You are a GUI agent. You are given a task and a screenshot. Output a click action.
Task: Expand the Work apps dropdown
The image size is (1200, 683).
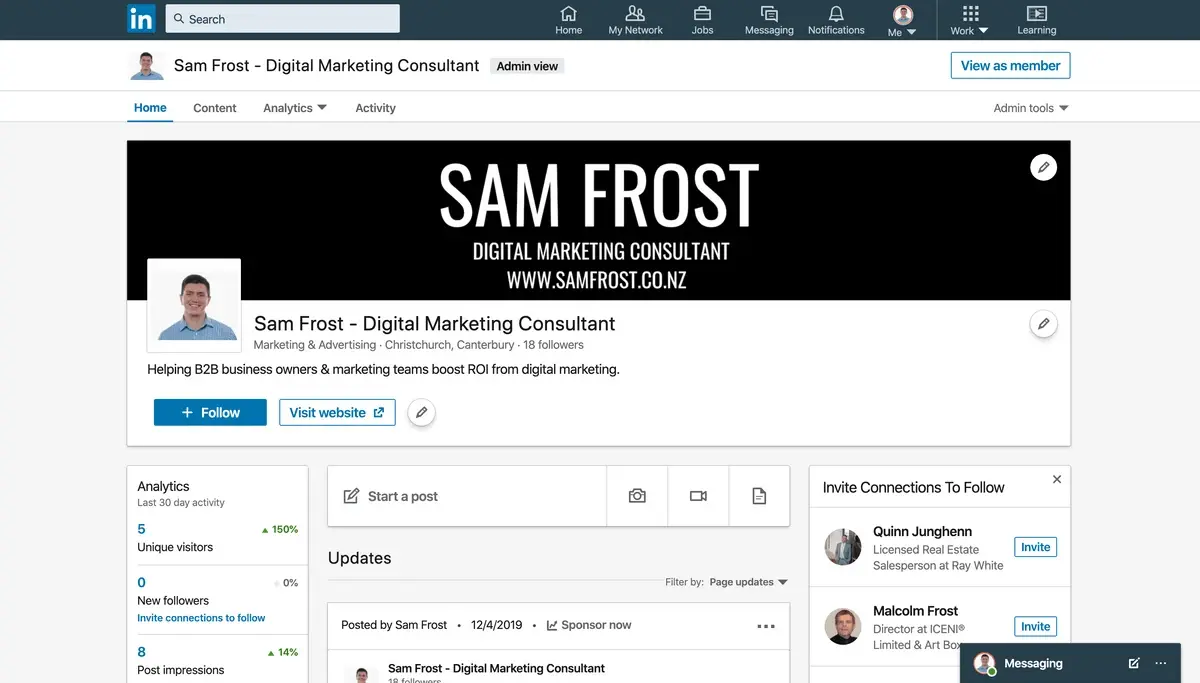(x=969, y=20)
